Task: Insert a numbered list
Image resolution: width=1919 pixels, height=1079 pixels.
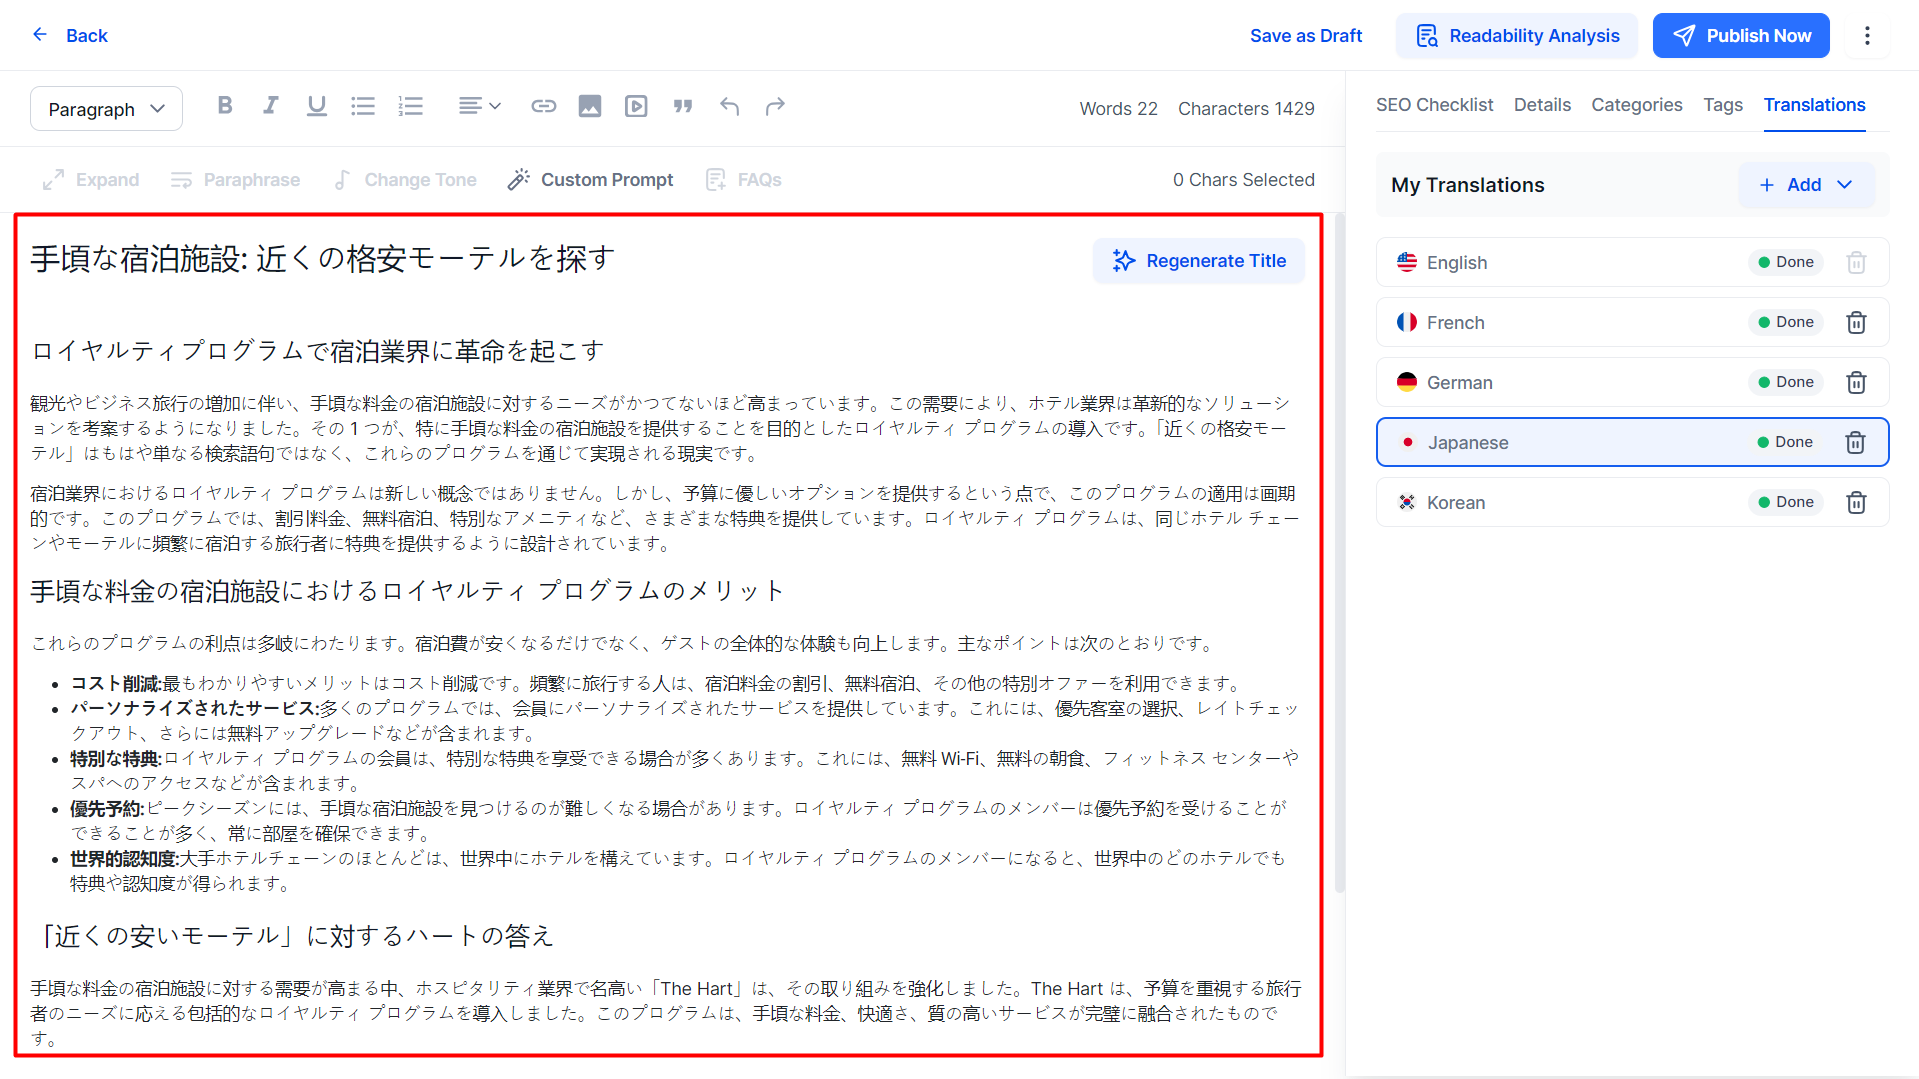Action: 410,106
